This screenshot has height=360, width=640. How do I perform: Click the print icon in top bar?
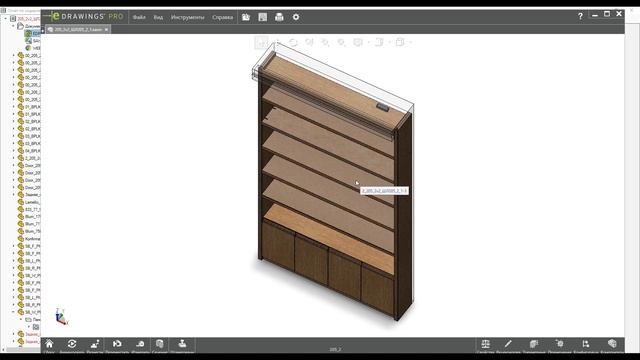coord(279,17)
